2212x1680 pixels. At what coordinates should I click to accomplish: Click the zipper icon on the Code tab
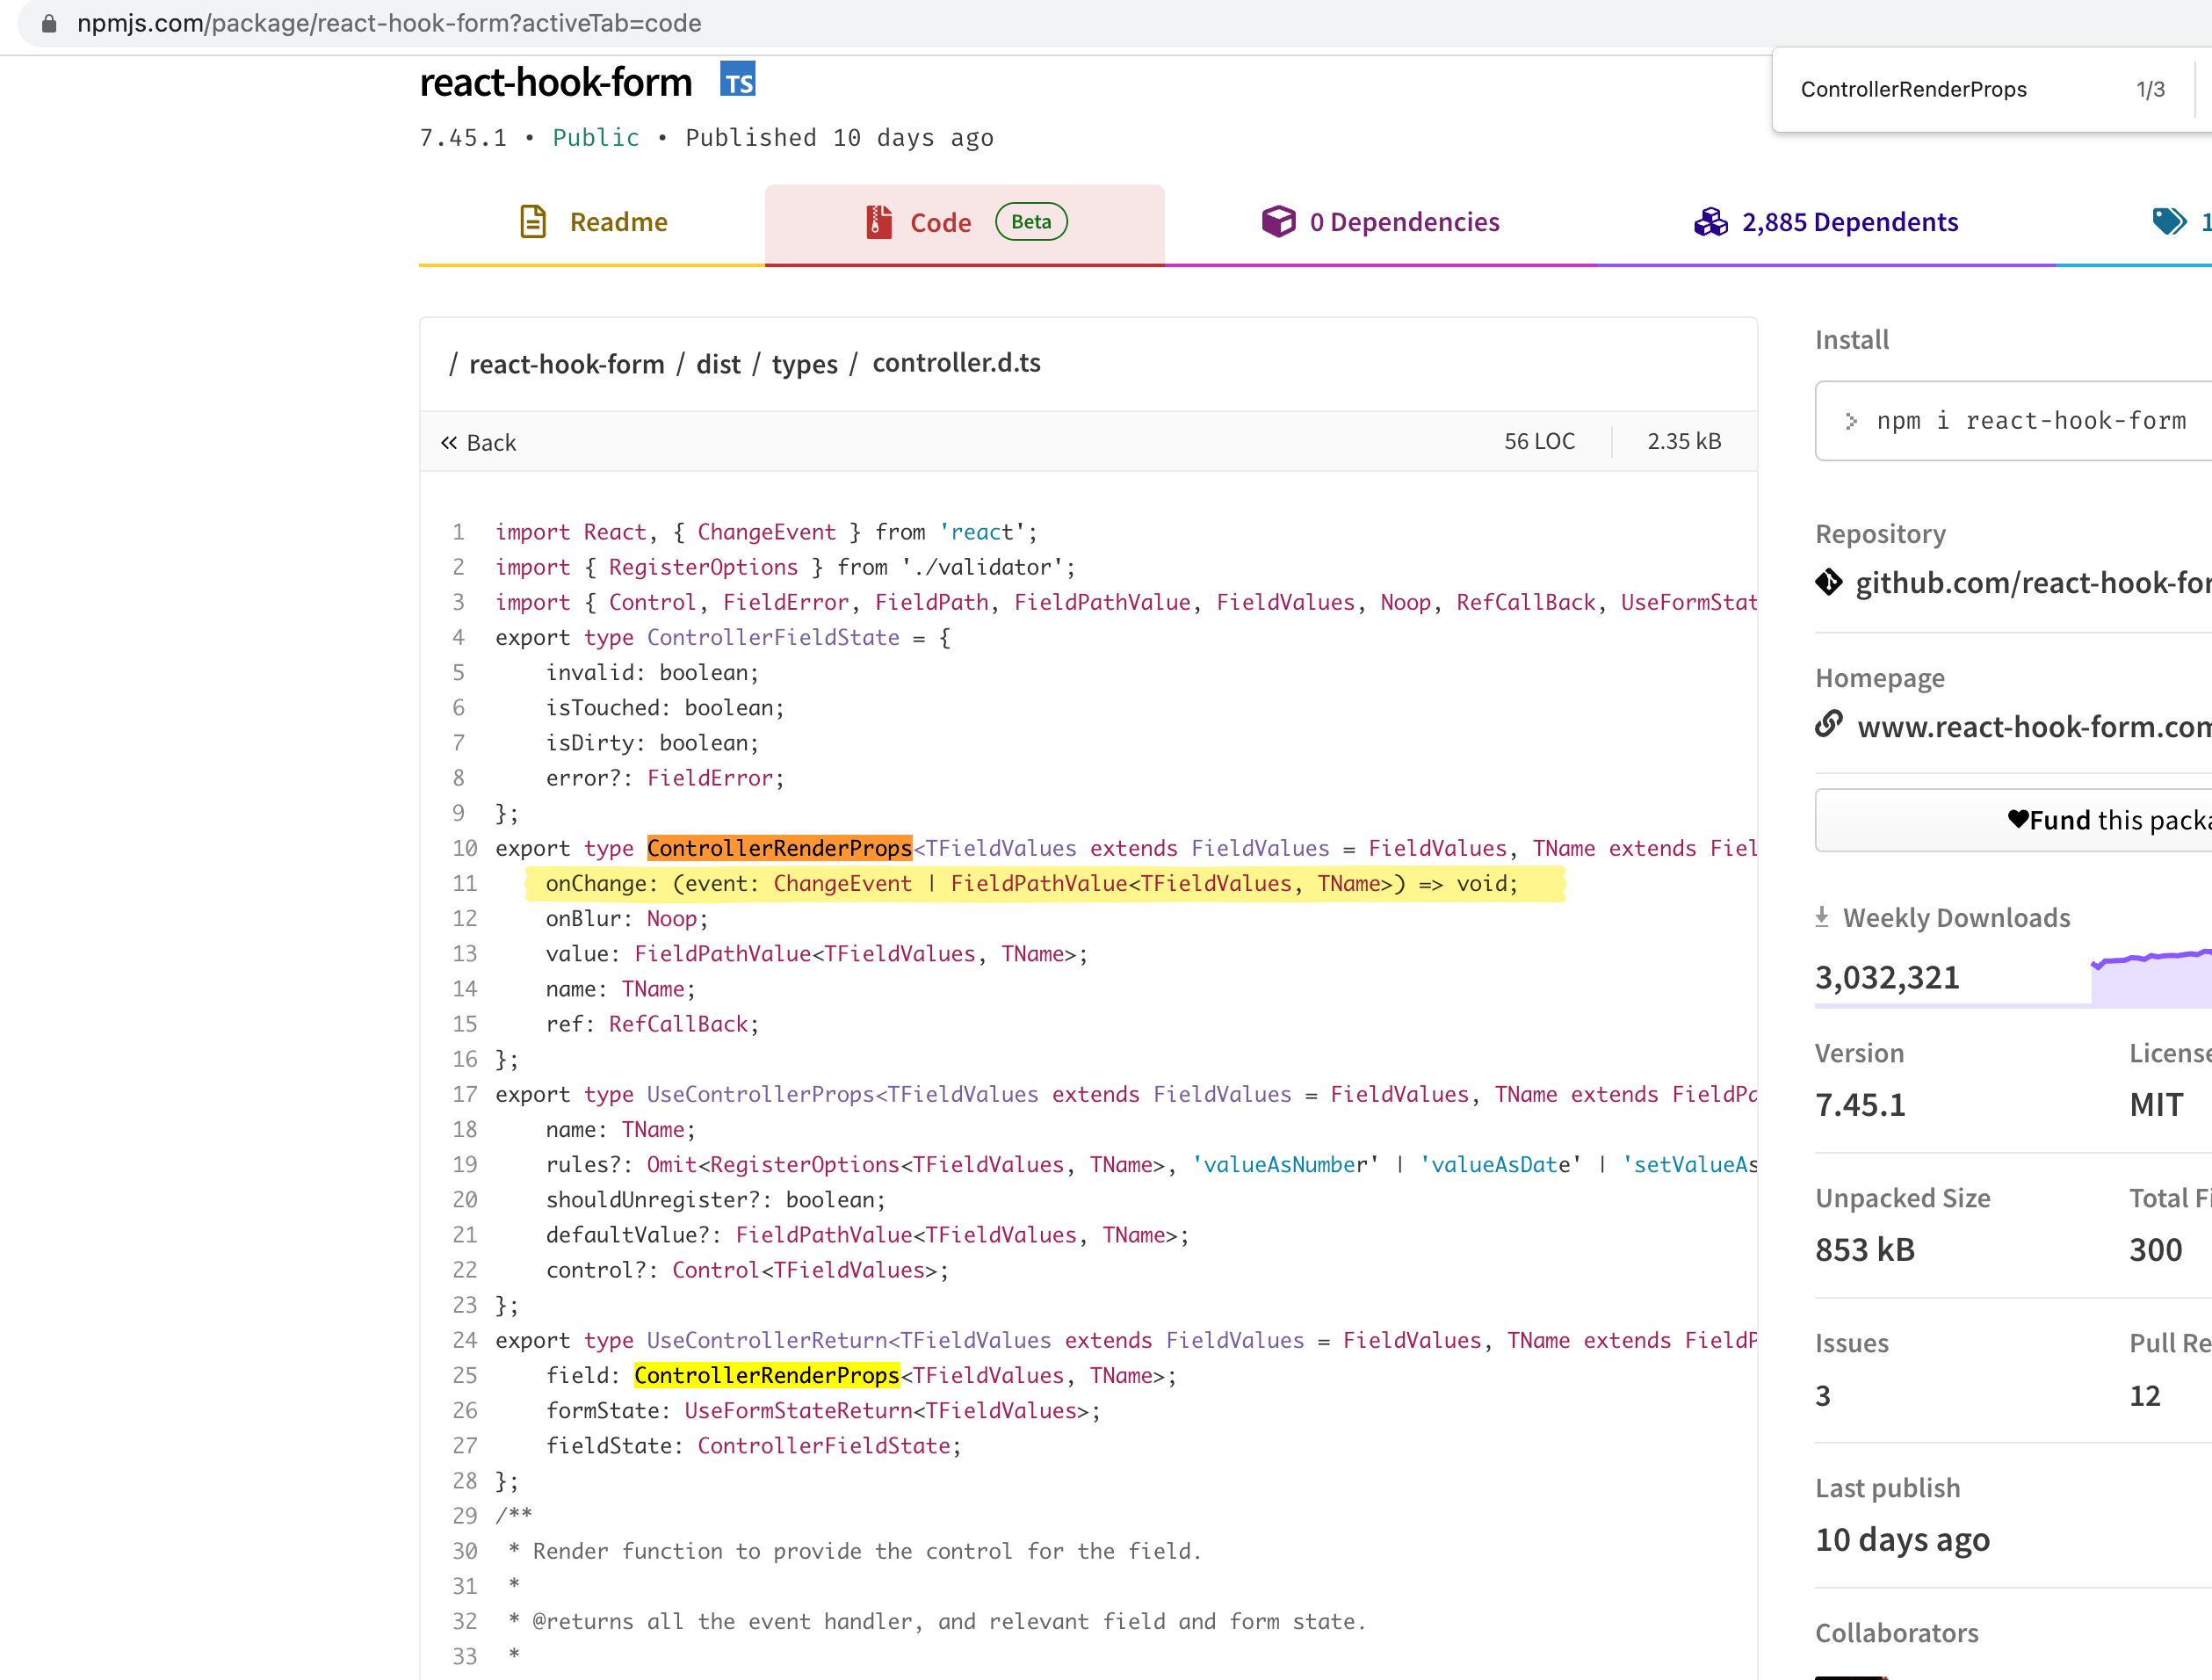coord(878,221)
